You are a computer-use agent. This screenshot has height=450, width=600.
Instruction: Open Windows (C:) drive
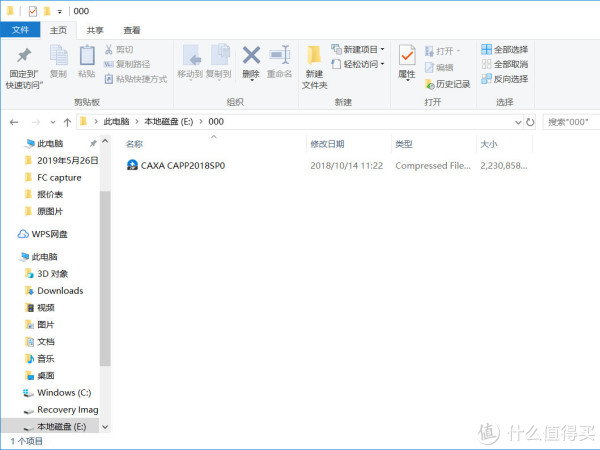click(x=57, y=393)
